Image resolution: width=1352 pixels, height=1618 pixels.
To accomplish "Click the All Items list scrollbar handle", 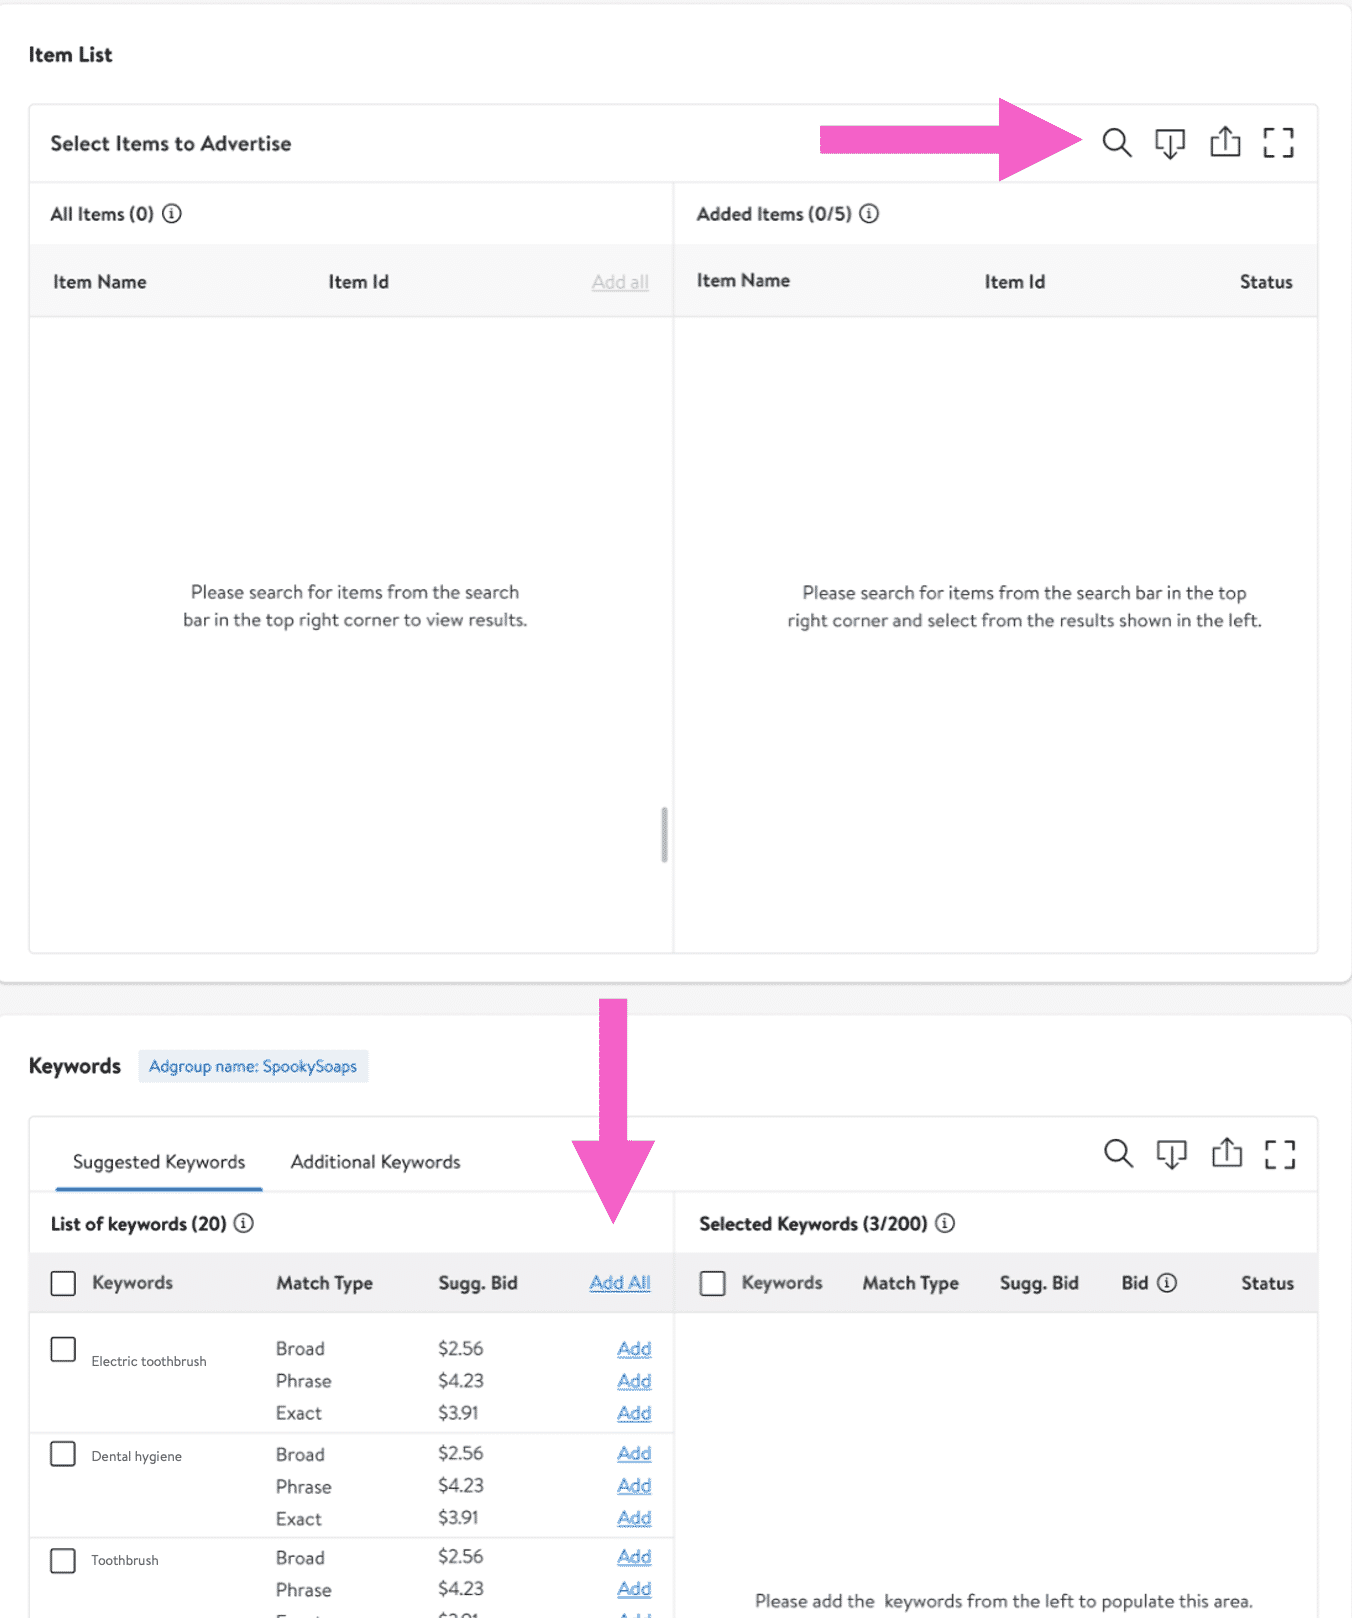I will (664, 835).
